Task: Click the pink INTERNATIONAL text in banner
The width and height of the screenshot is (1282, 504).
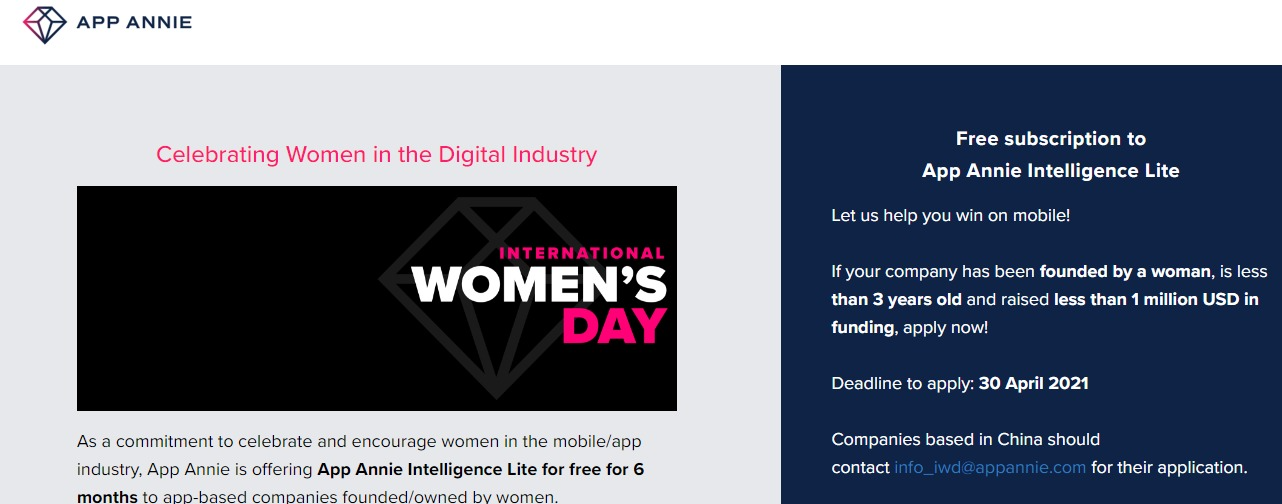Action: (x=581, y=253)
